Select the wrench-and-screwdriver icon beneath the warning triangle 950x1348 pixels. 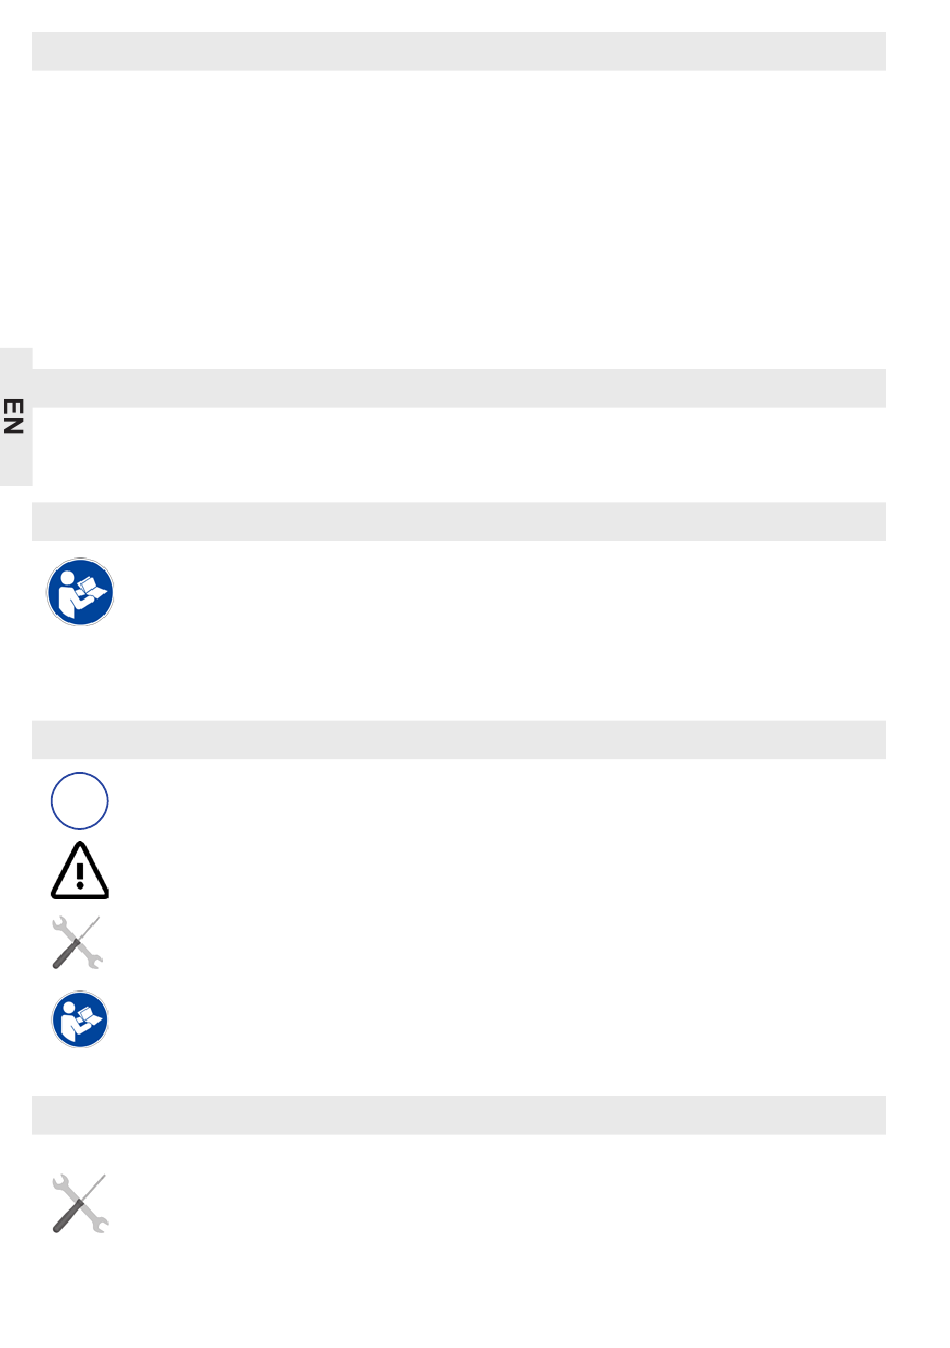[77, 943]
